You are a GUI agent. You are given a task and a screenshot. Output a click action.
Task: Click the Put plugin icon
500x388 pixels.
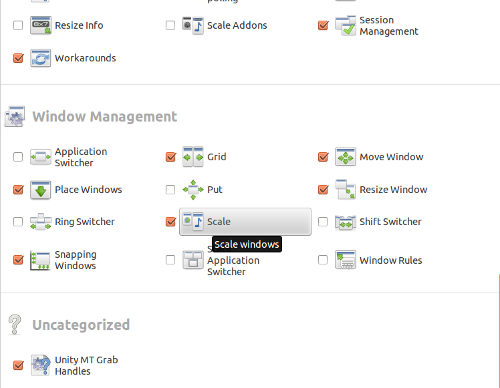[x=193, y=190]
